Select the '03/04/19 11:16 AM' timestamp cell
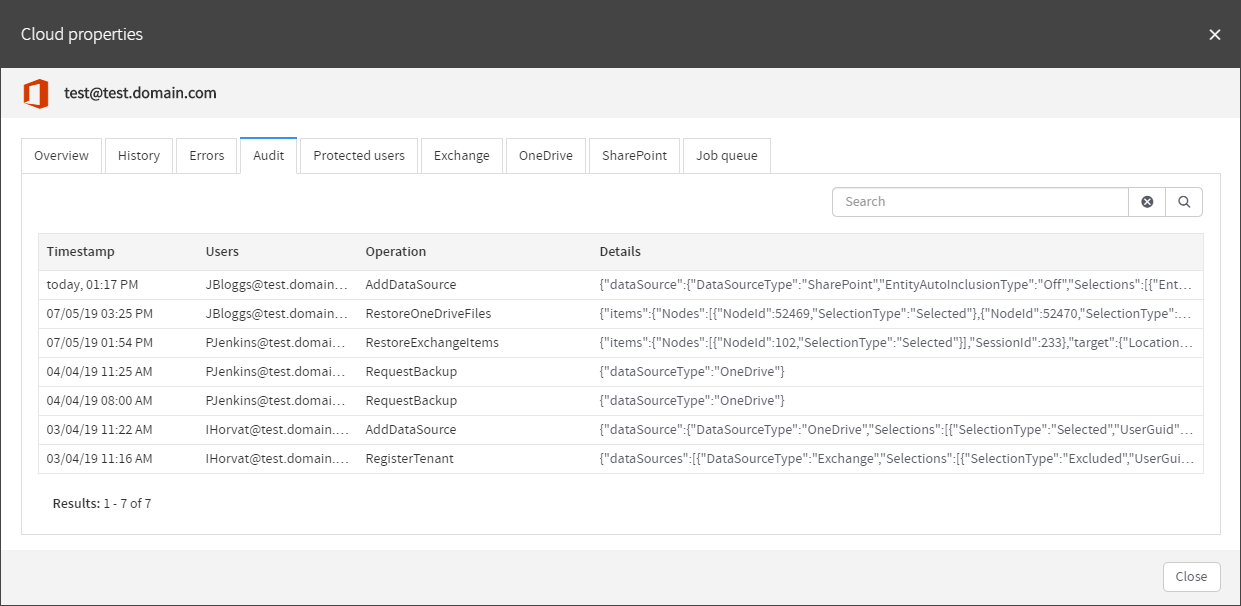This screenshot has height=606, width=1241. coord(100,459)
